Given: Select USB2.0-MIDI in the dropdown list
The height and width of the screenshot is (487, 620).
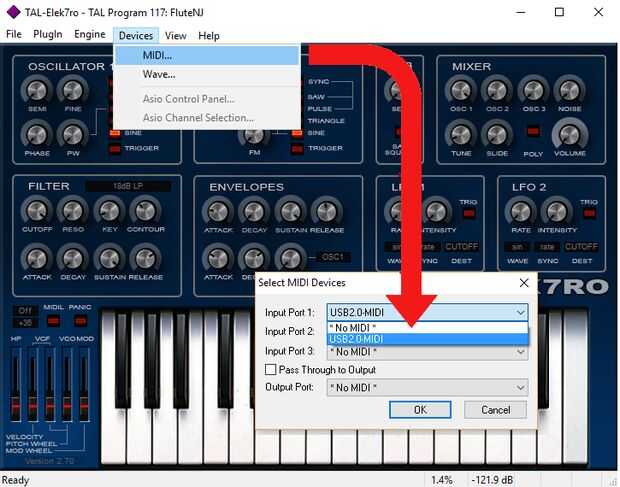Looking at the screenshot, I should pos(427,339).
